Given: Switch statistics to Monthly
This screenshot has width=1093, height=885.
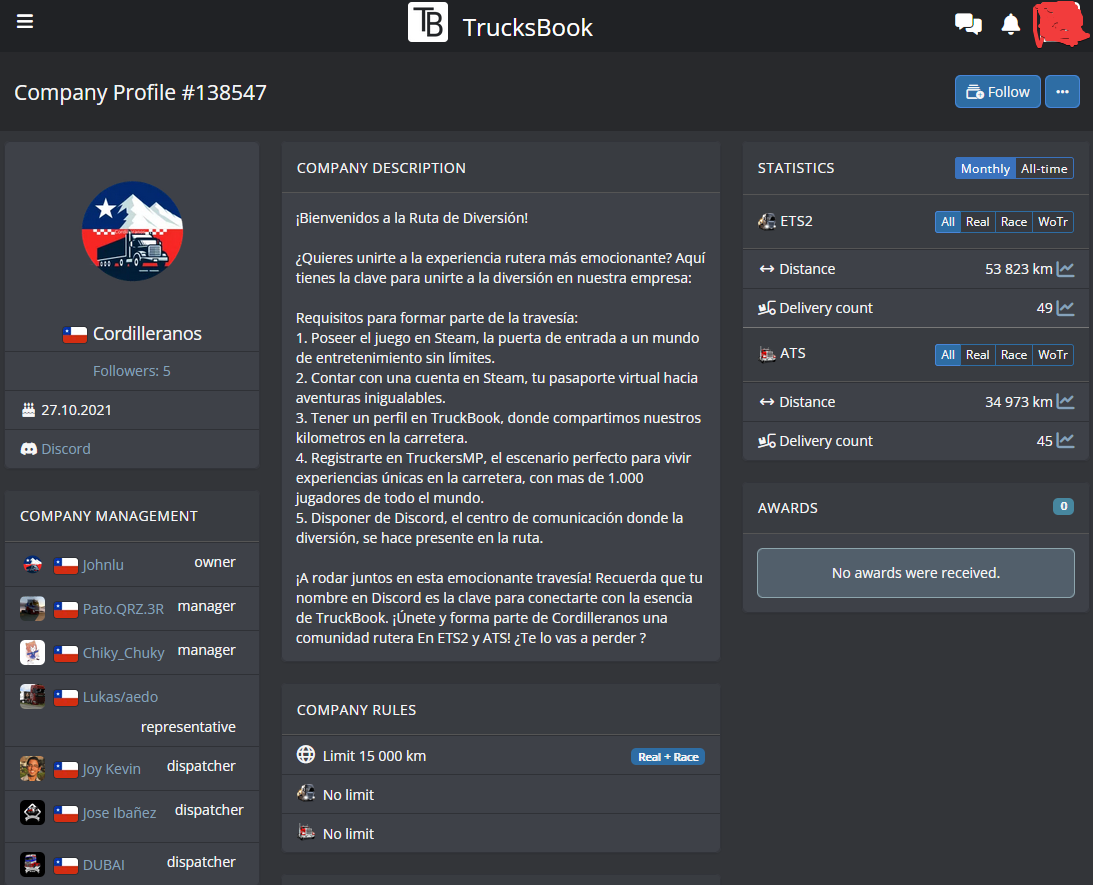Looking at the screenshot, I should coord(985,169).
